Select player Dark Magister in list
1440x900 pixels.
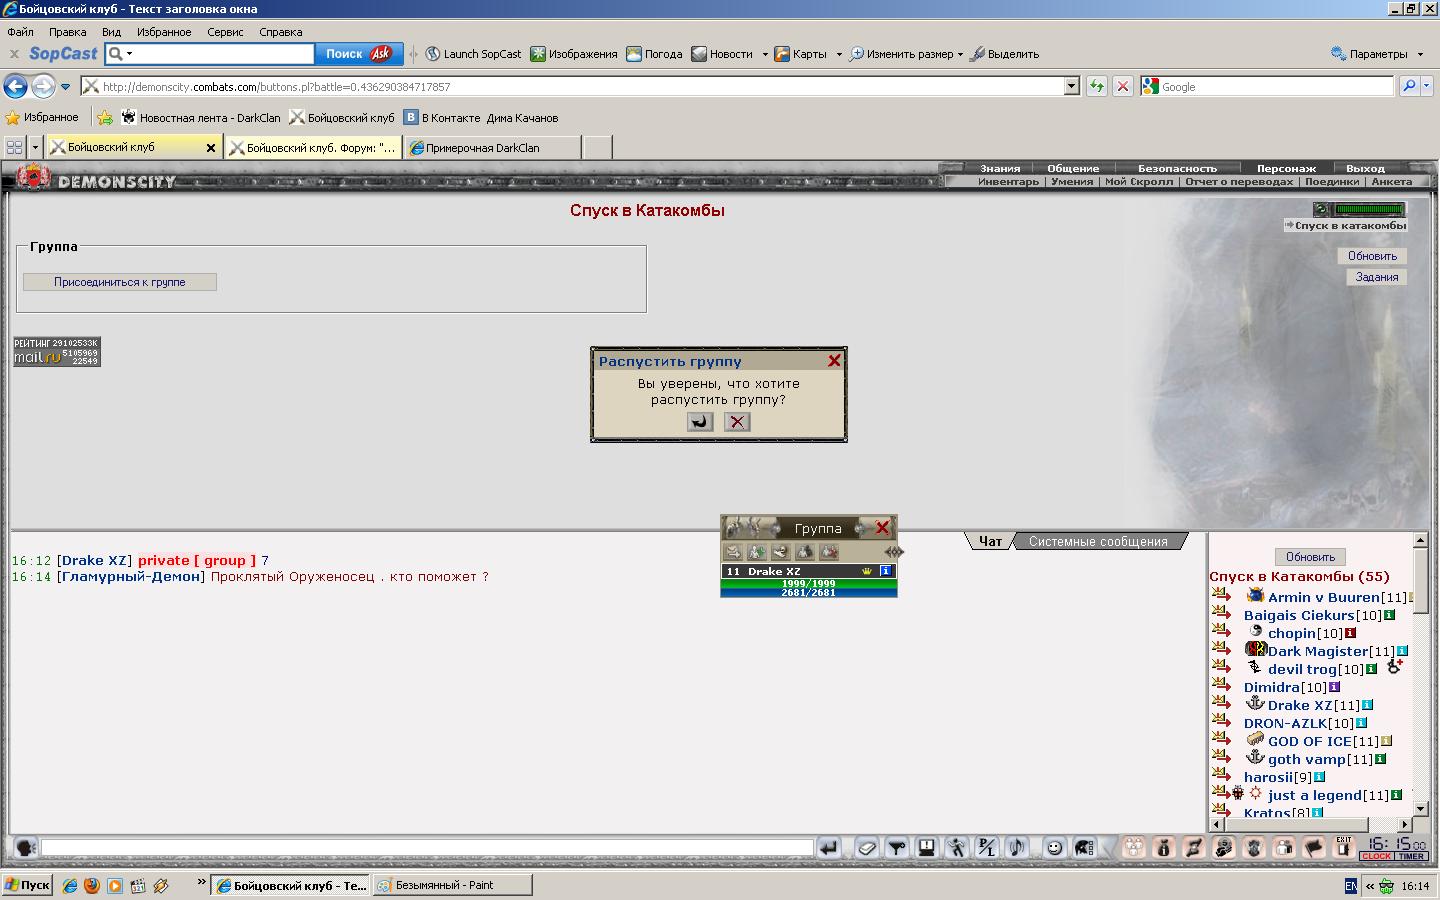1318,651
